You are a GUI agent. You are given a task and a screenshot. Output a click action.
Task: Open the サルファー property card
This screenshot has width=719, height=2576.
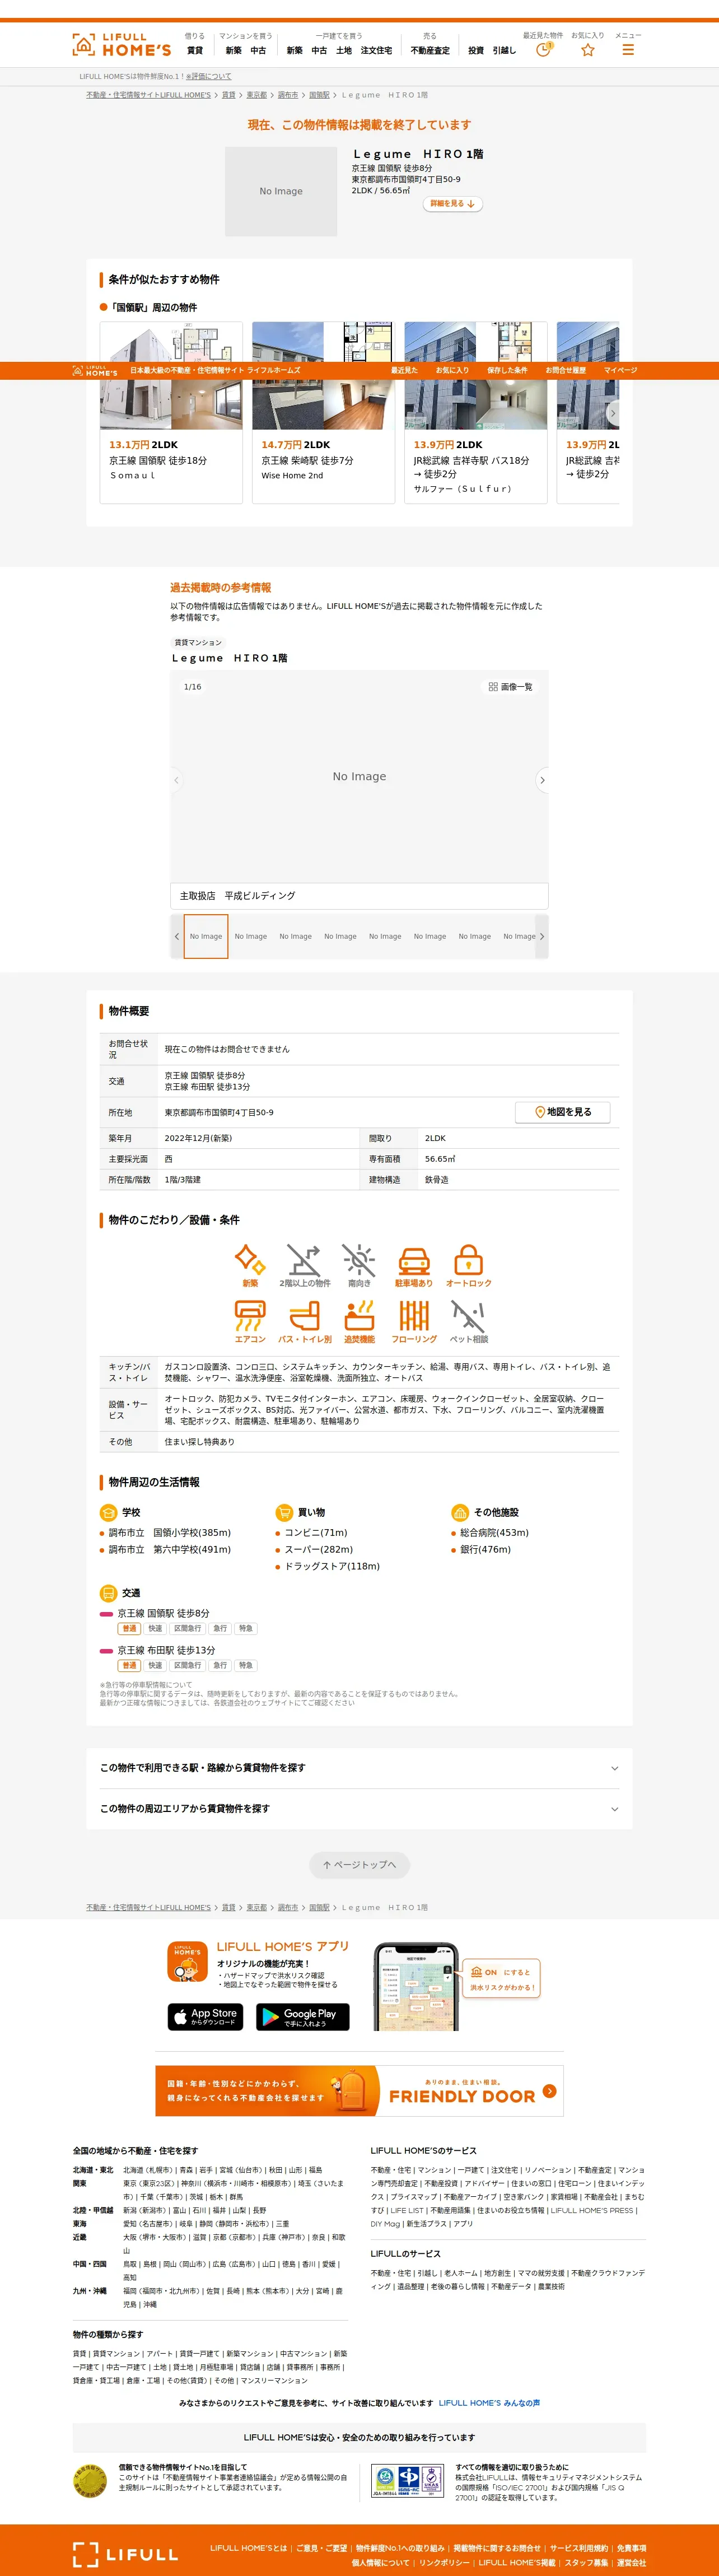(476, 412)
